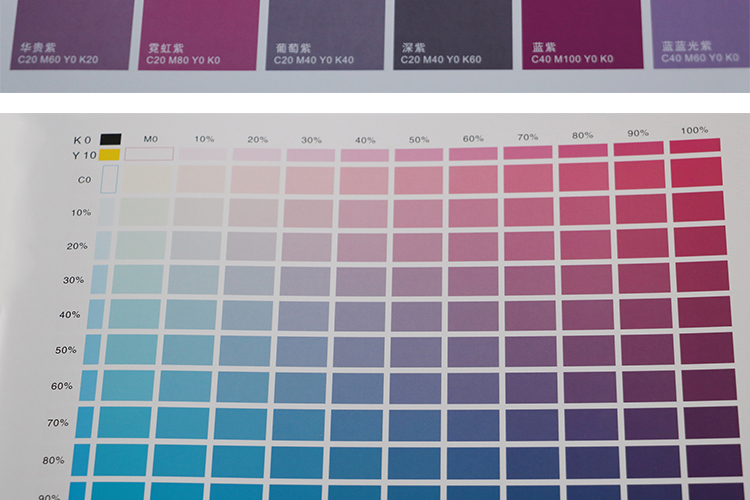The image size is (750, 500).
Task: Click the cyan row label '20%'
Action: pyautogui.click(x=77, y=246)
